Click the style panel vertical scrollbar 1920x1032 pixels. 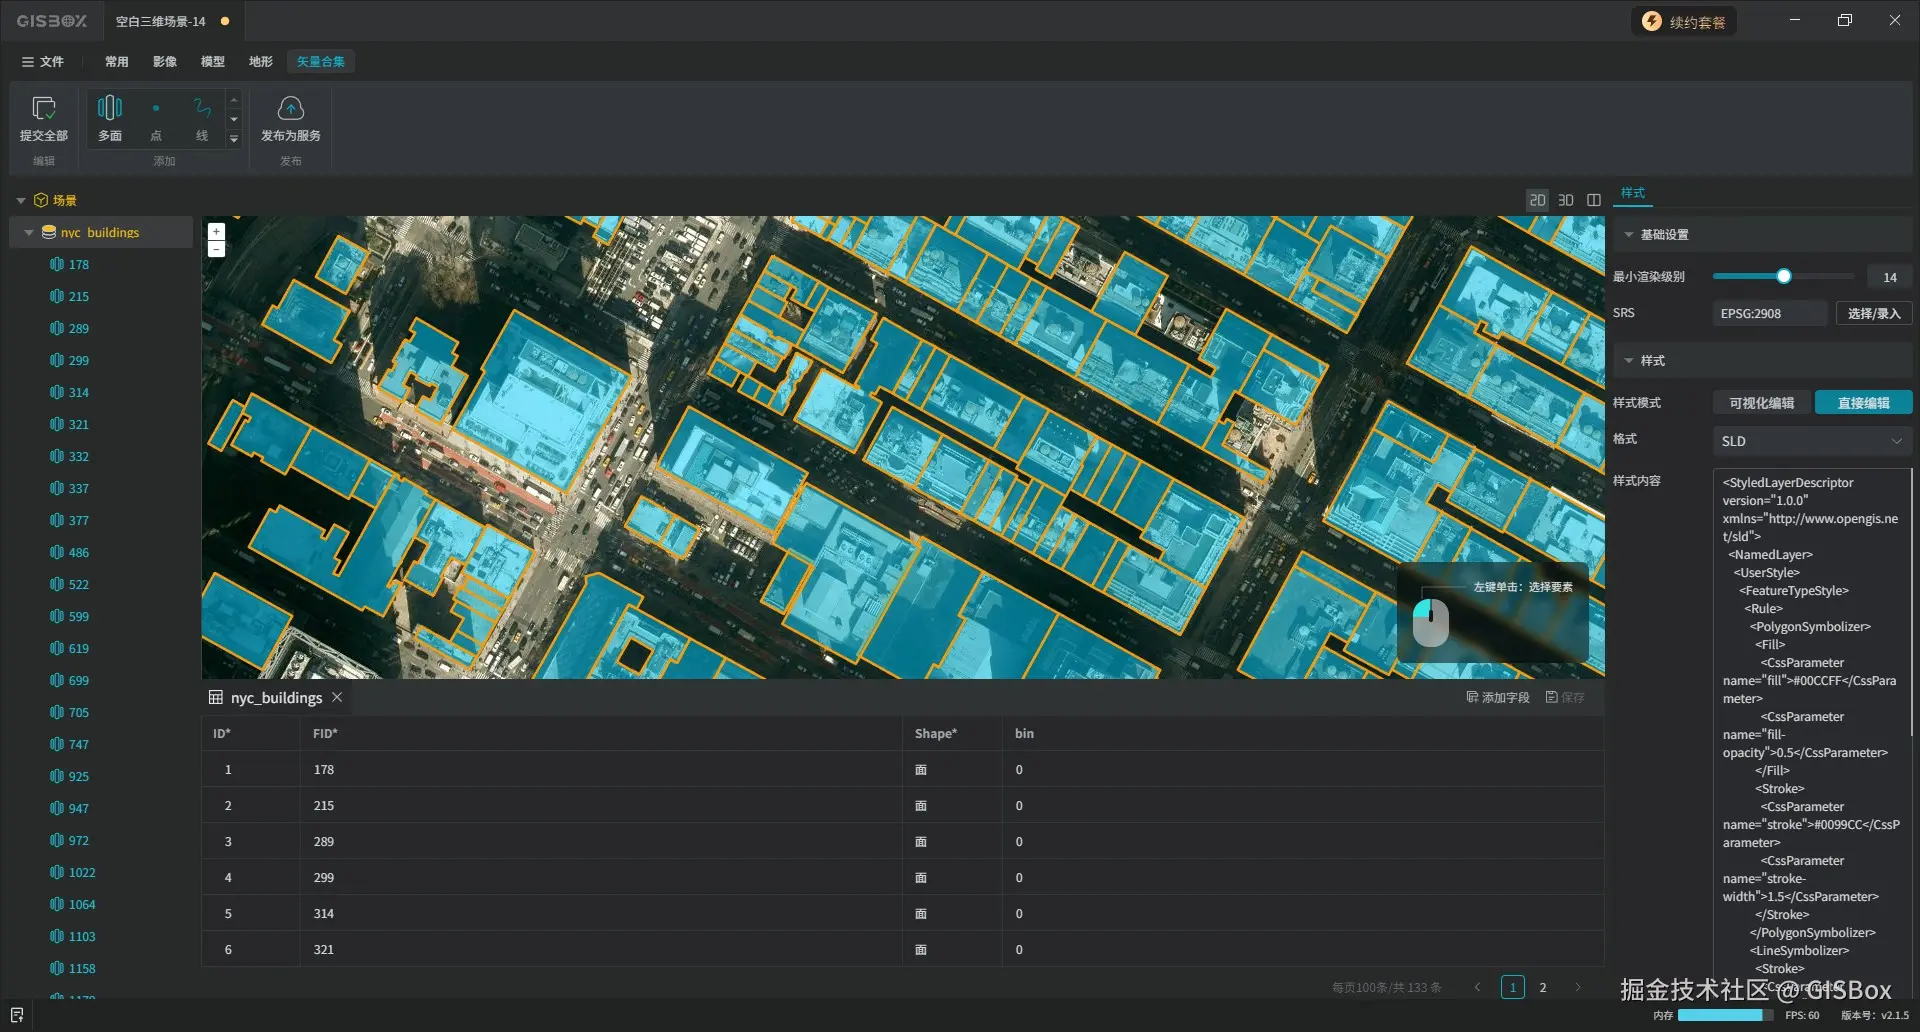(x=1911, y=603)
